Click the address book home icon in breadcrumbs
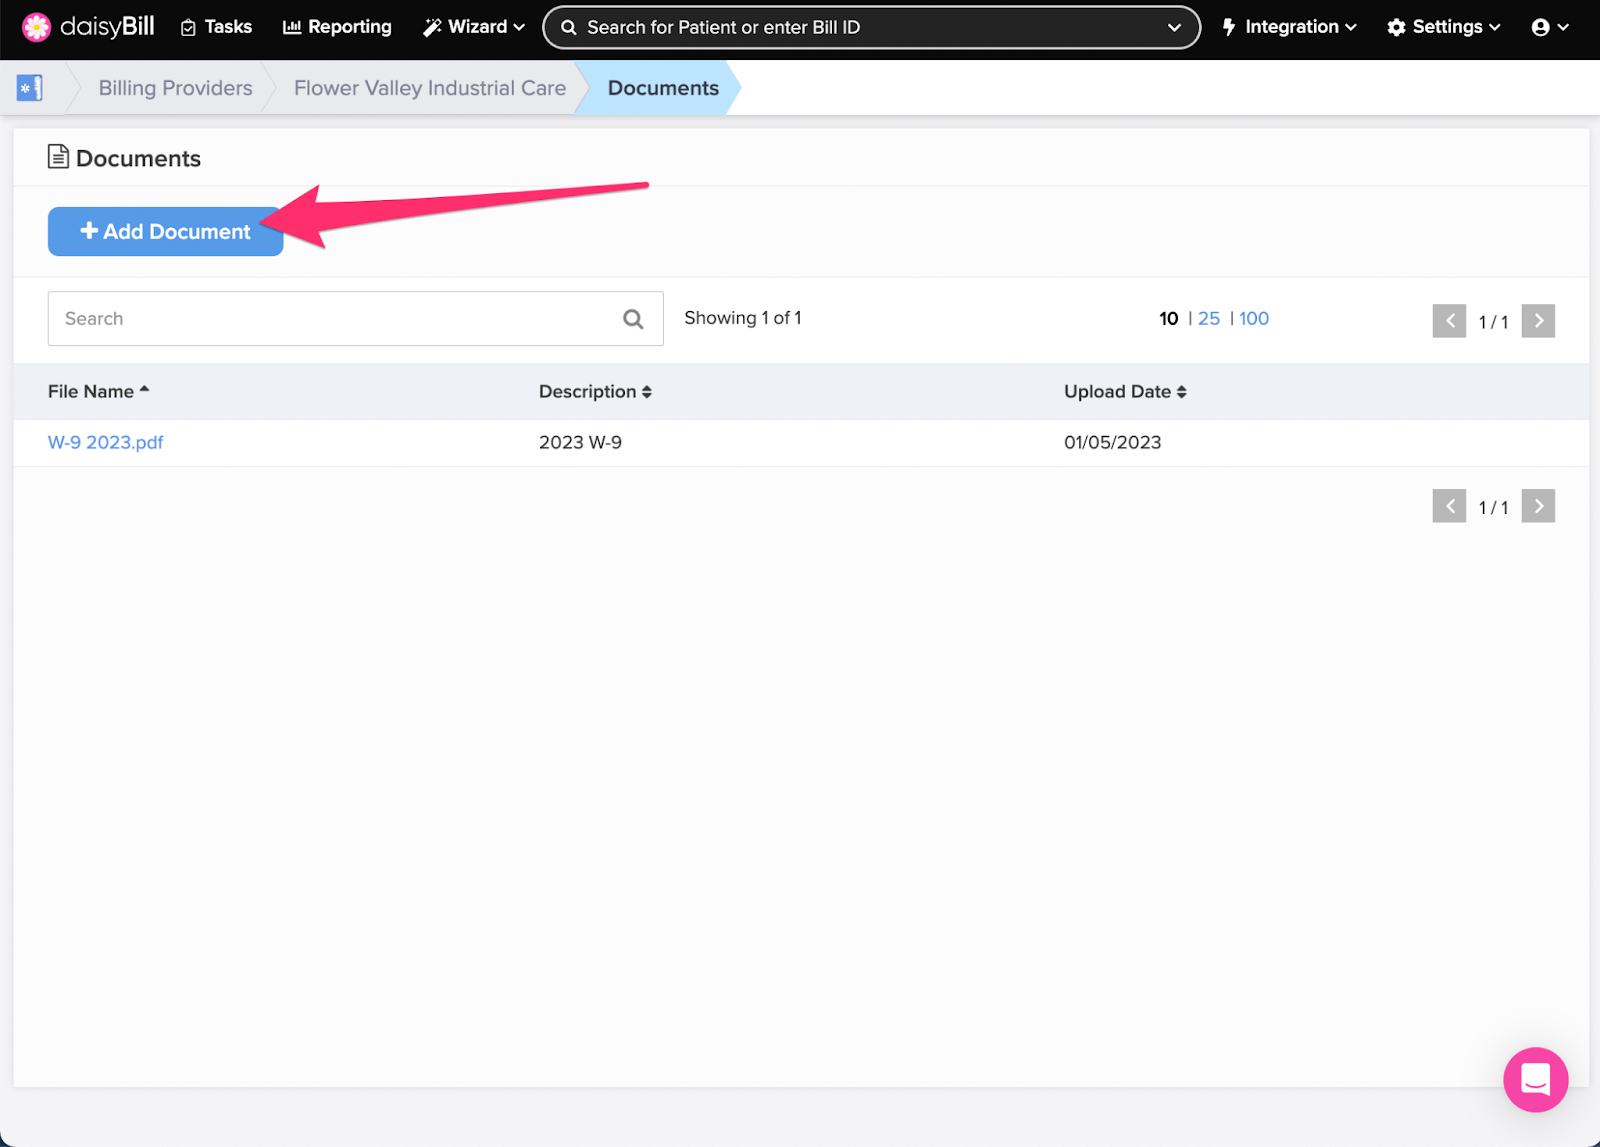1600x1147 pixels. coord(30,88)
